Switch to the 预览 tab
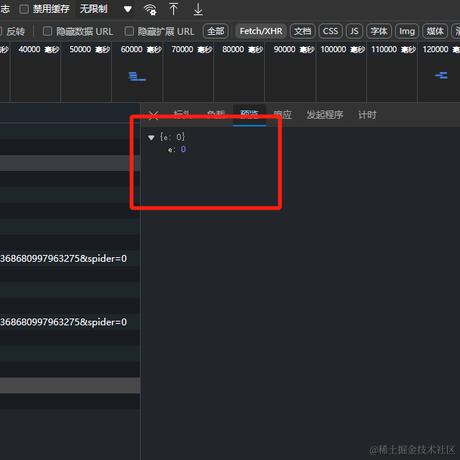 [x=249, y=115]
